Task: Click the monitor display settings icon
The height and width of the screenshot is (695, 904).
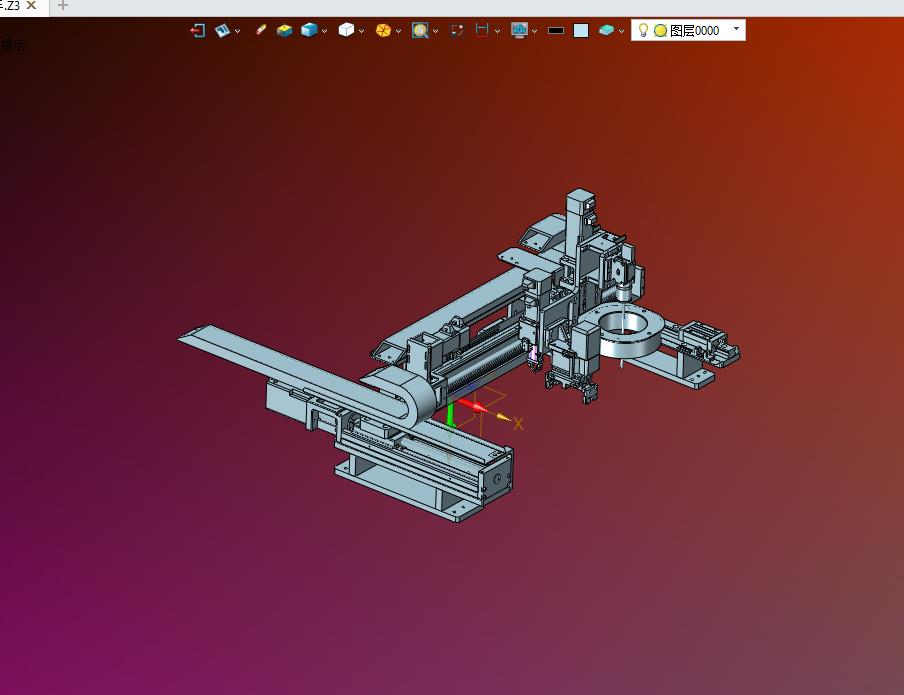Action: coord(519,30)
